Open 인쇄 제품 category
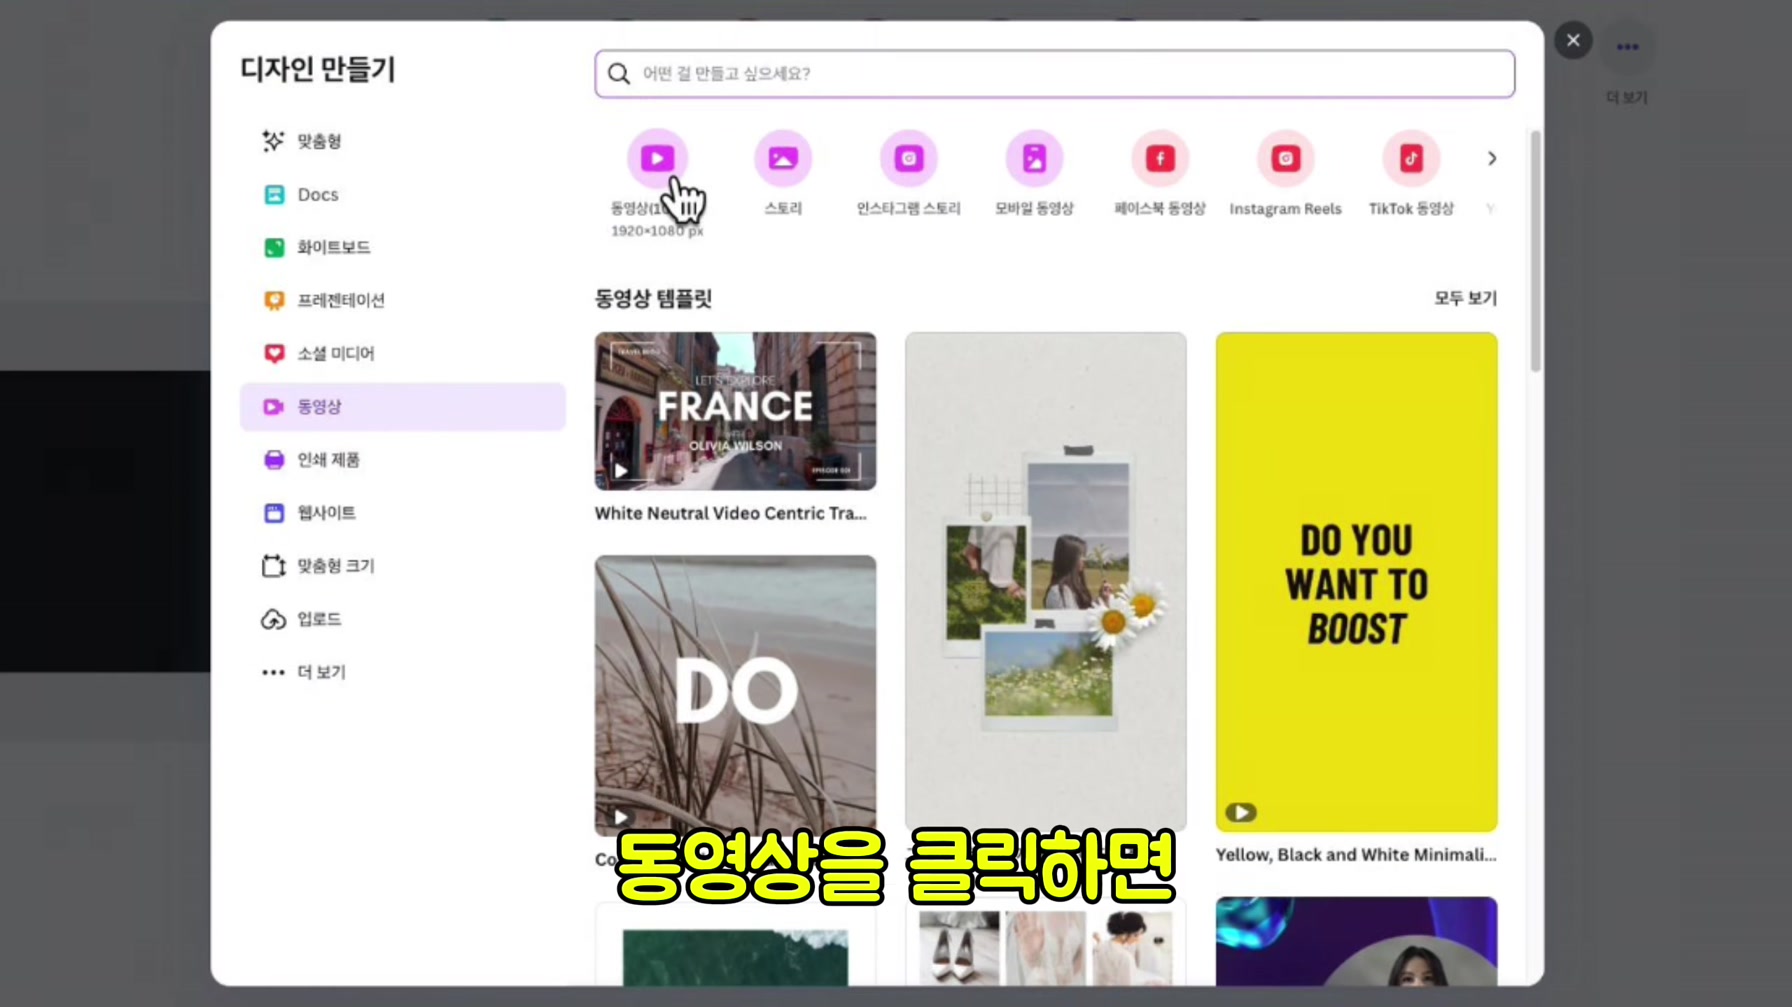This screenshot has height=1007, width=1792. (402, 459)
